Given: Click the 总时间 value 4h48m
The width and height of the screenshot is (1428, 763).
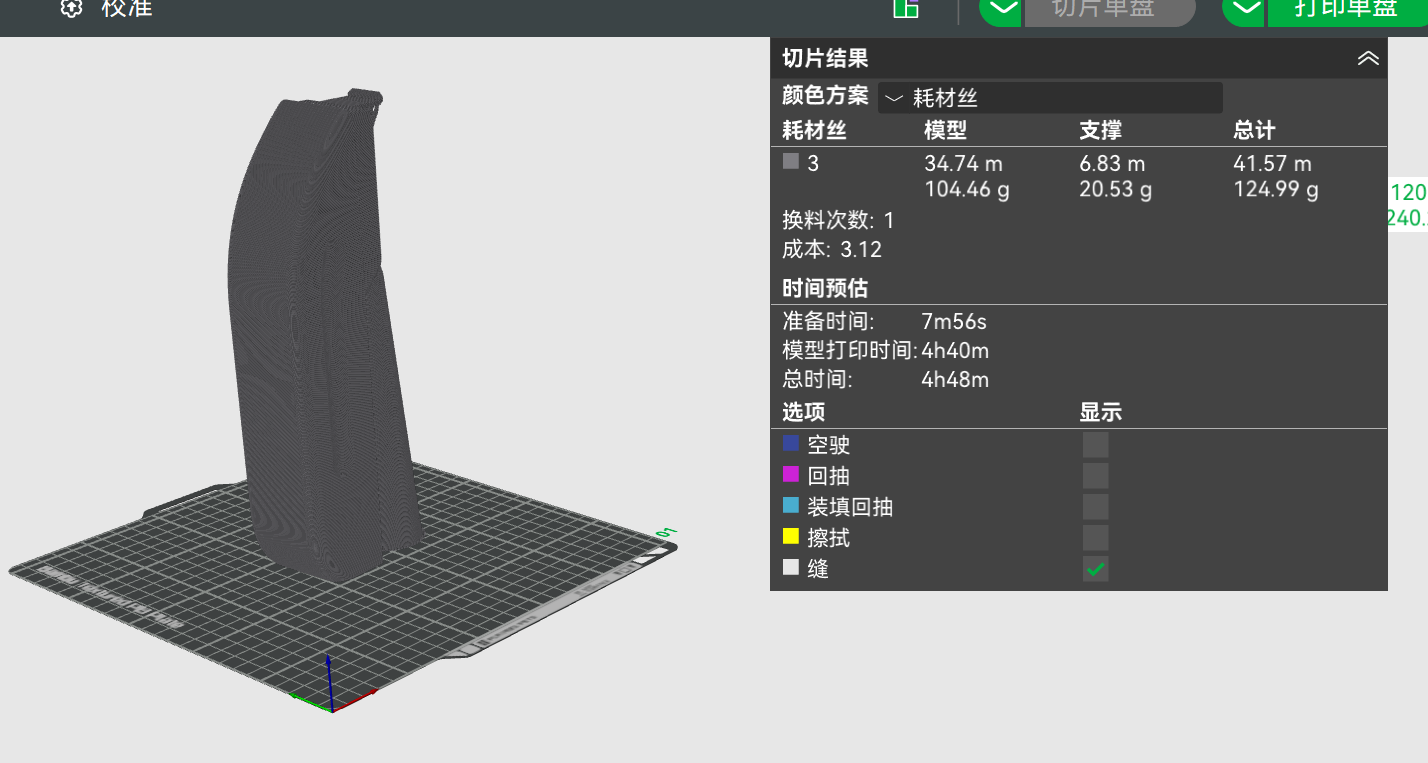Looking at the screenshot, I should tap(955, 380).
